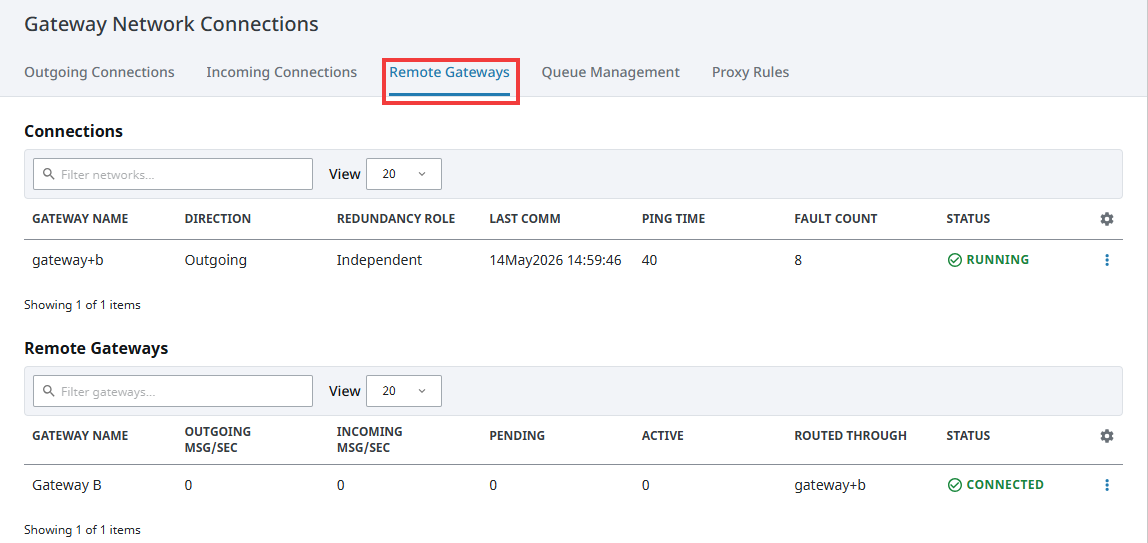Sort by FAULT COUNT column header
This screenshot has width=1148, height=543.
[835, 219]
